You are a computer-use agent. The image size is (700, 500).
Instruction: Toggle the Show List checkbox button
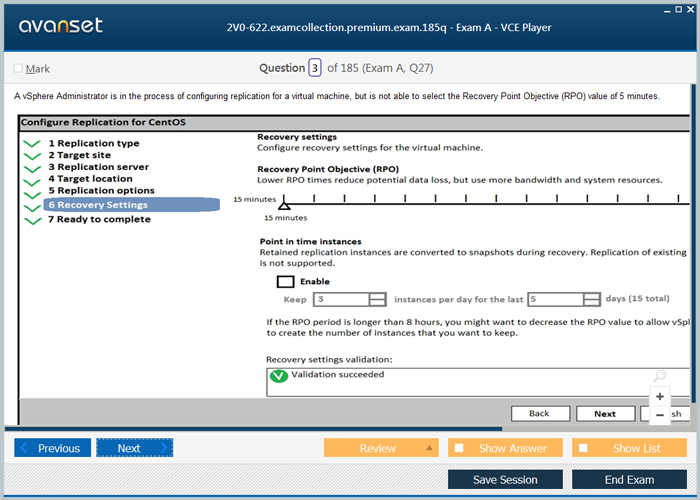click(629, 448)
